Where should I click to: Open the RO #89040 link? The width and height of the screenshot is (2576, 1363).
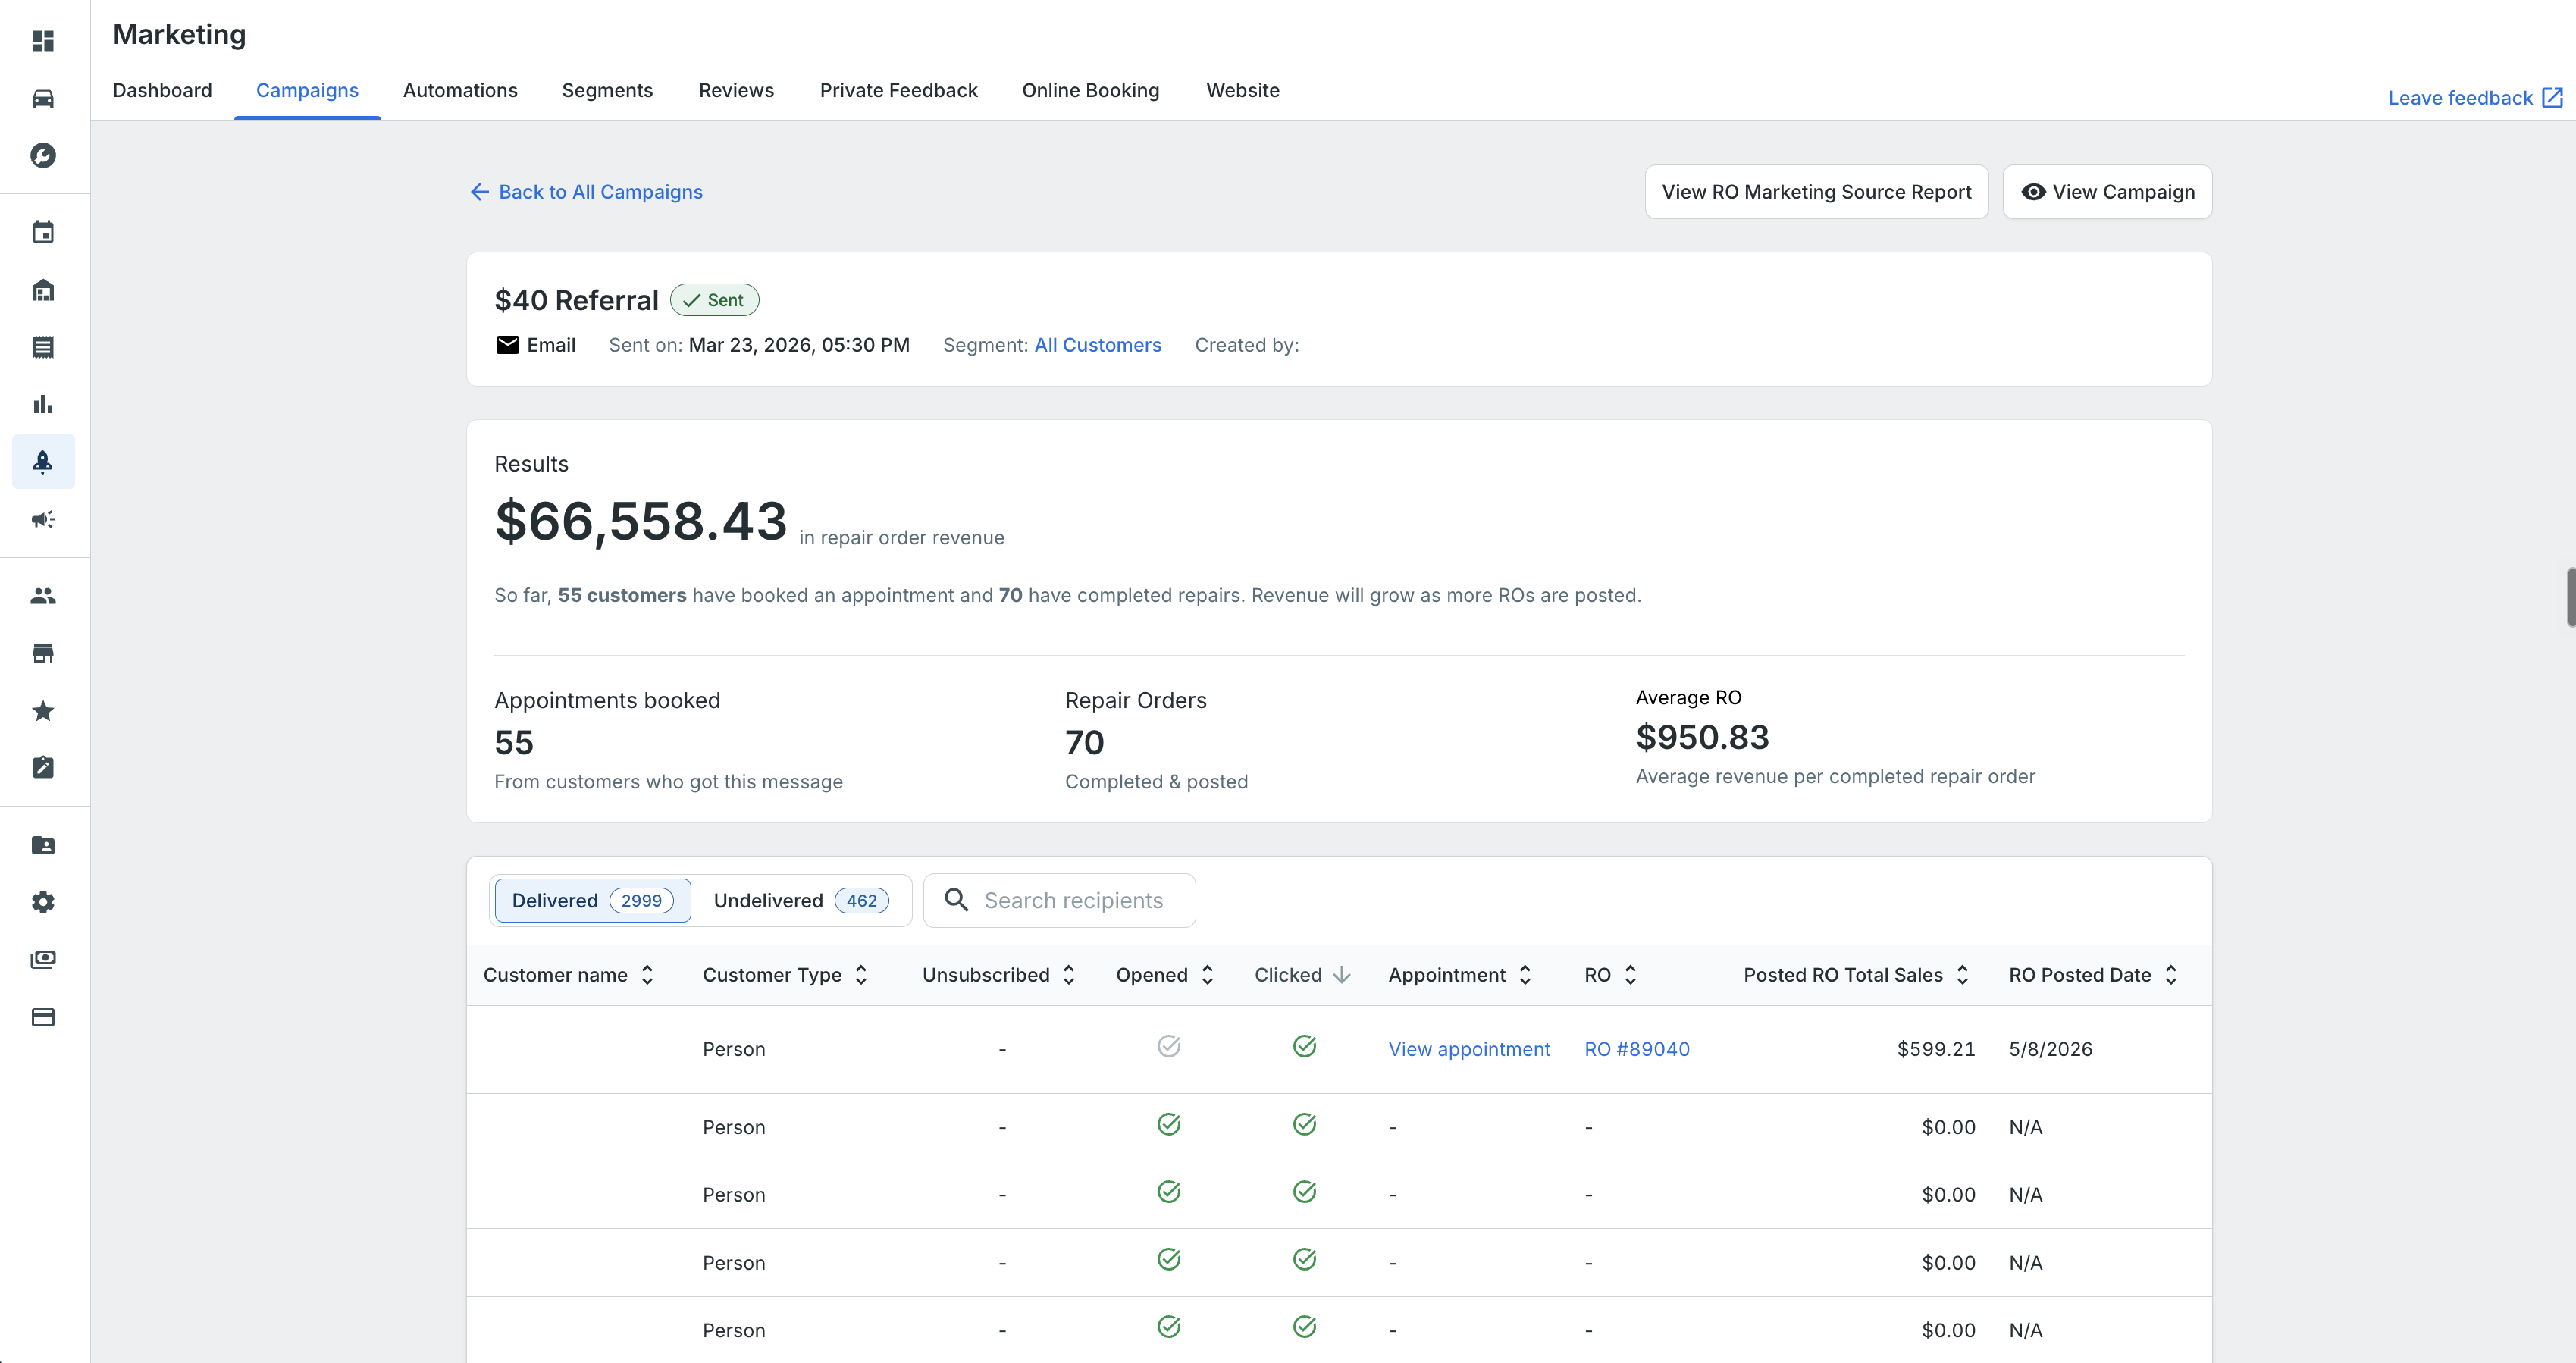[1637, 1049]
